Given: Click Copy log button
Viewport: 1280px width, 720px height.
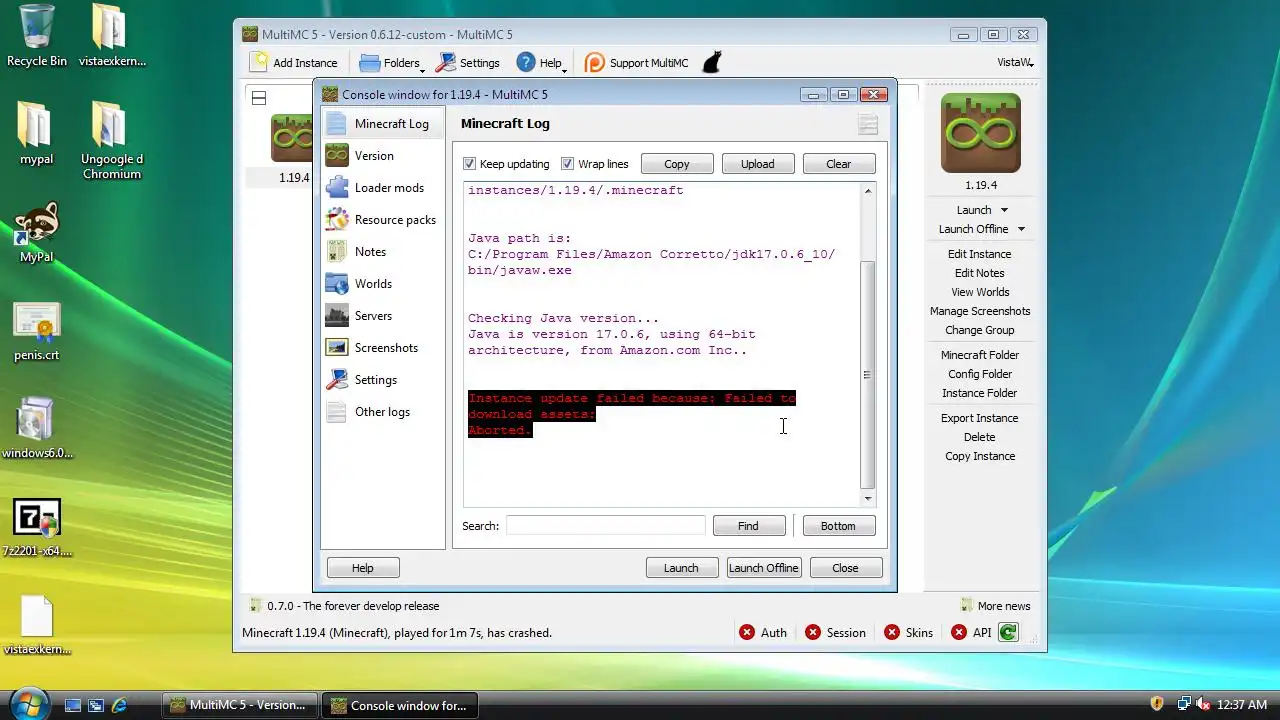Looking at the screenshot, I should [x=677, y=164].
